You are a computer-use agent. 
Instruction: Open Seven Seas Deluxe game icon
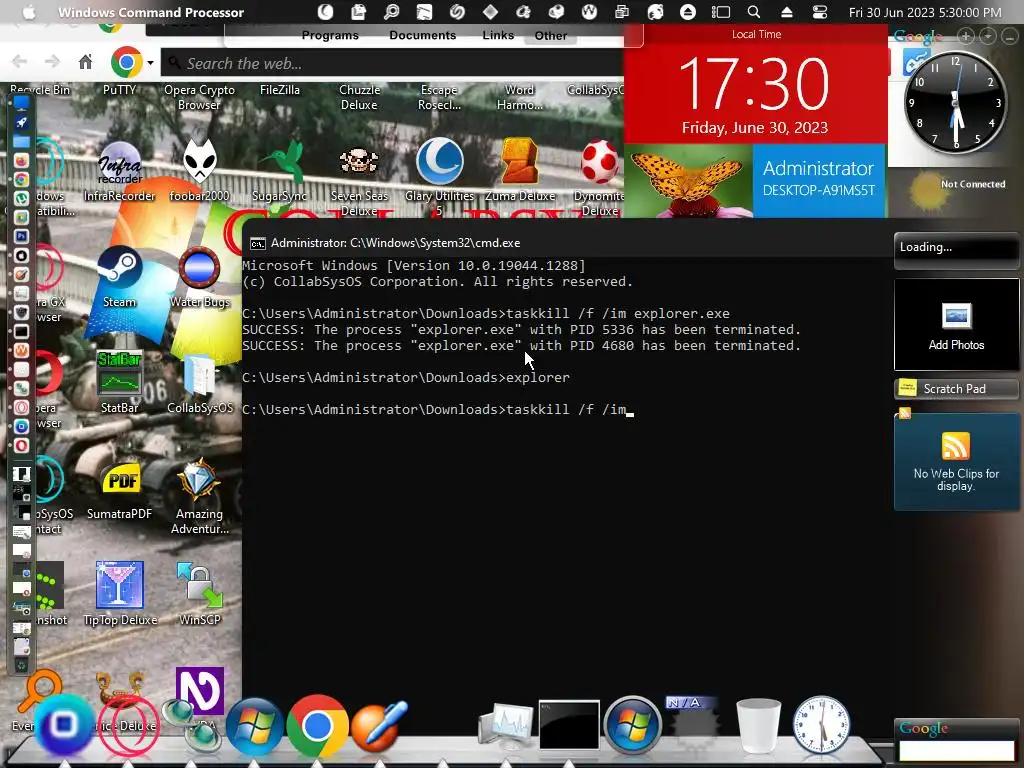pyautogui.click(x=359, y=161)
